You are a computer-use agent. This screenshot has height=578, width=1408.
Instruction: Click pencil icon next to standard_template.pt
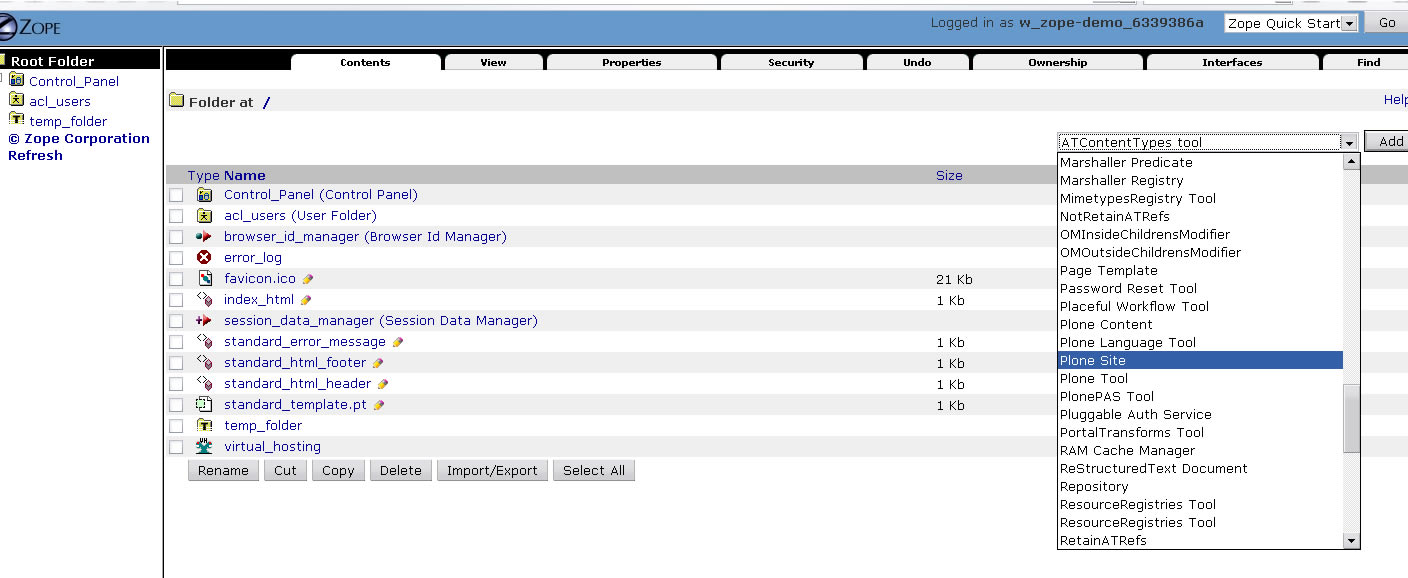pos(379,405)
